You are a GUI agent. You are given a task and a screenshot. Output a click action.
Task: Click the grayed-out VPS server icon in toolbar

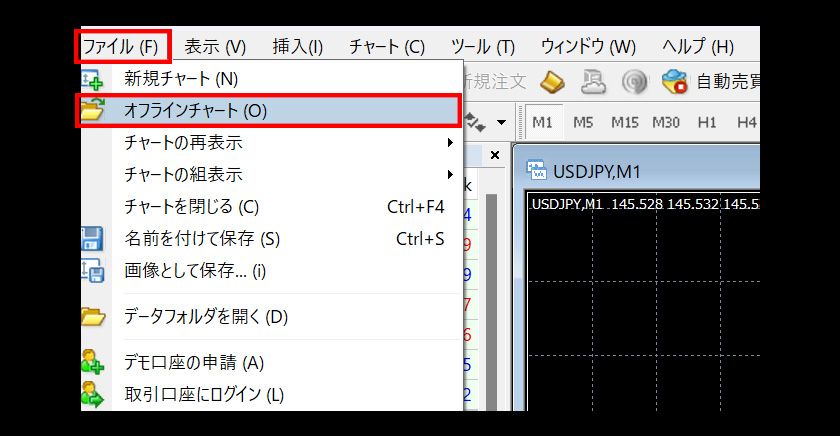(594, 80)
